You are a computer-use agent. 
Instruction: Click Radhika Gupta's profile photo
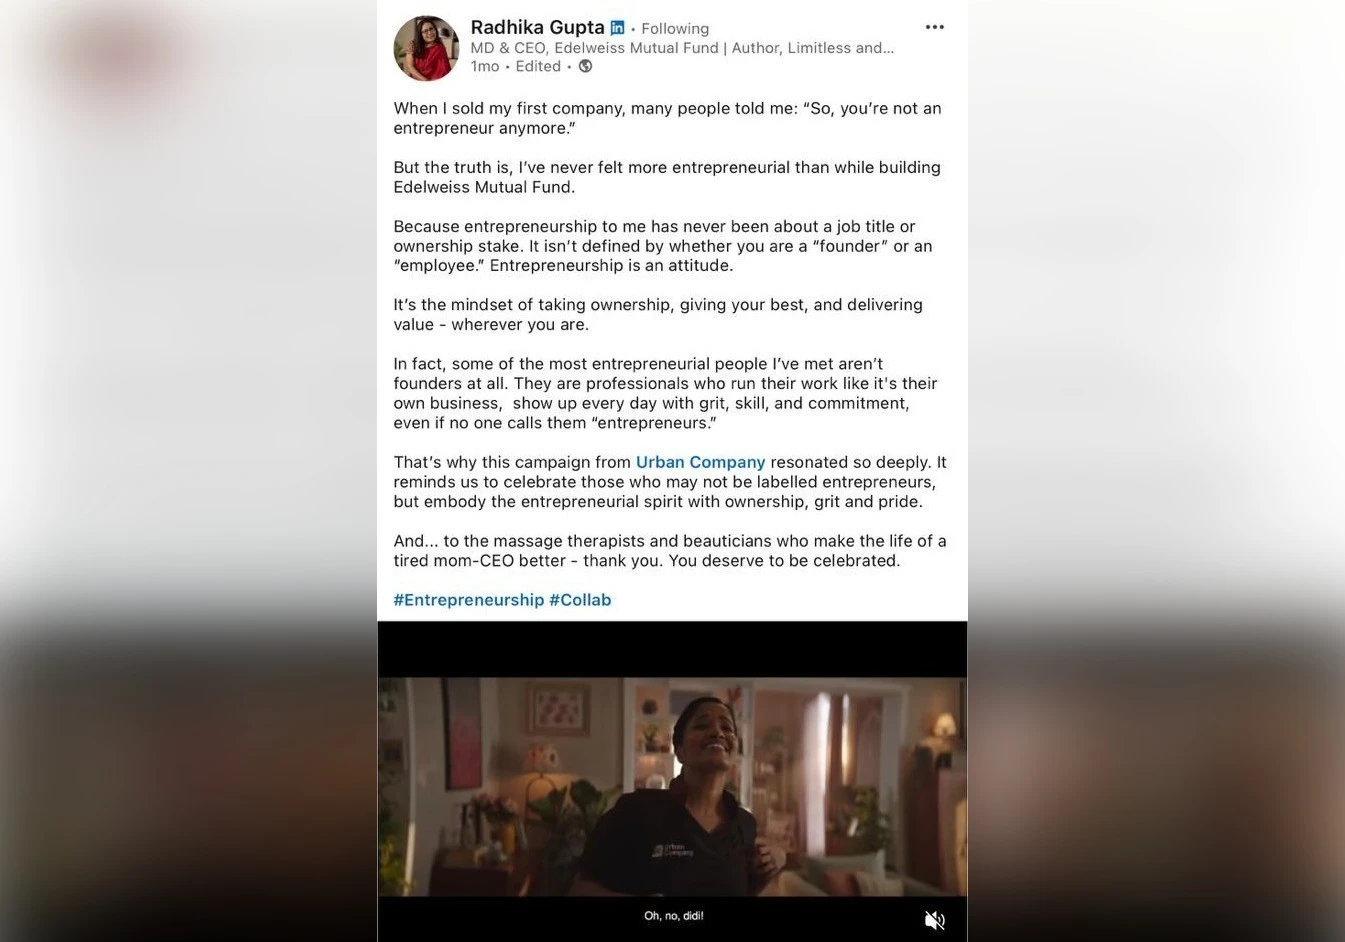pyautogui.click(x=426, y=47)
